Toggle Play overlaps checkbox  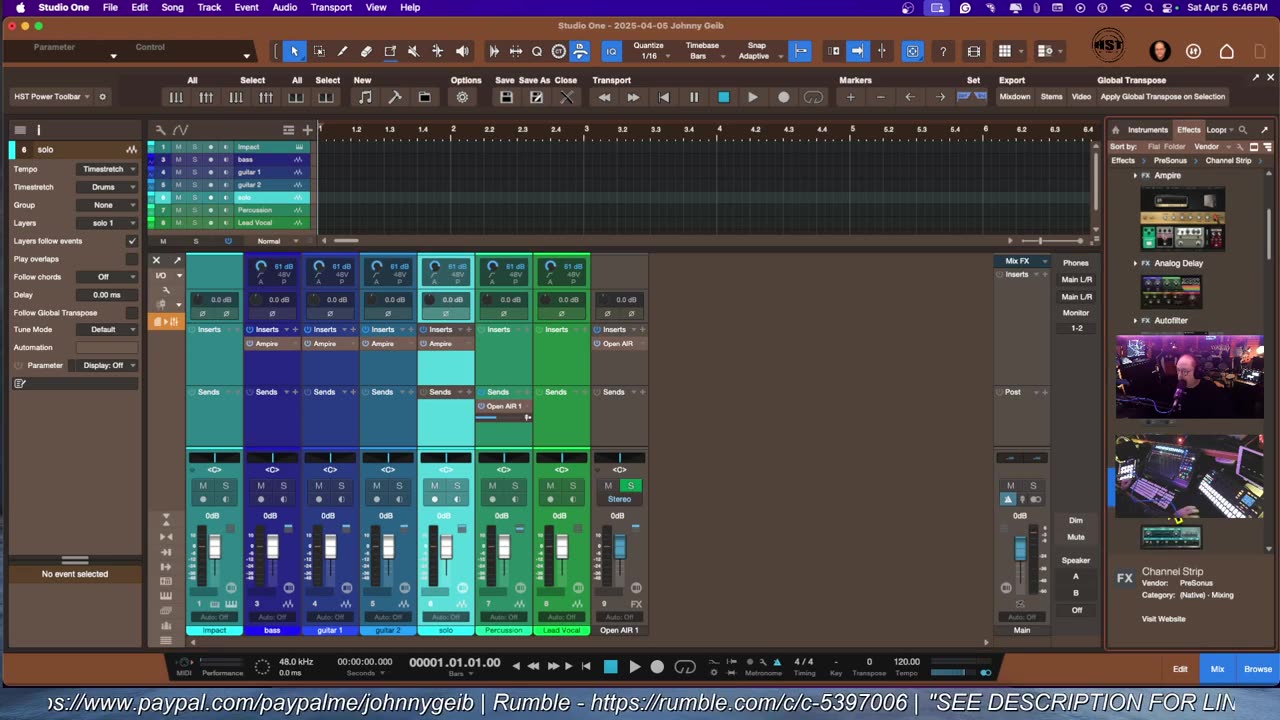point(132,259)
